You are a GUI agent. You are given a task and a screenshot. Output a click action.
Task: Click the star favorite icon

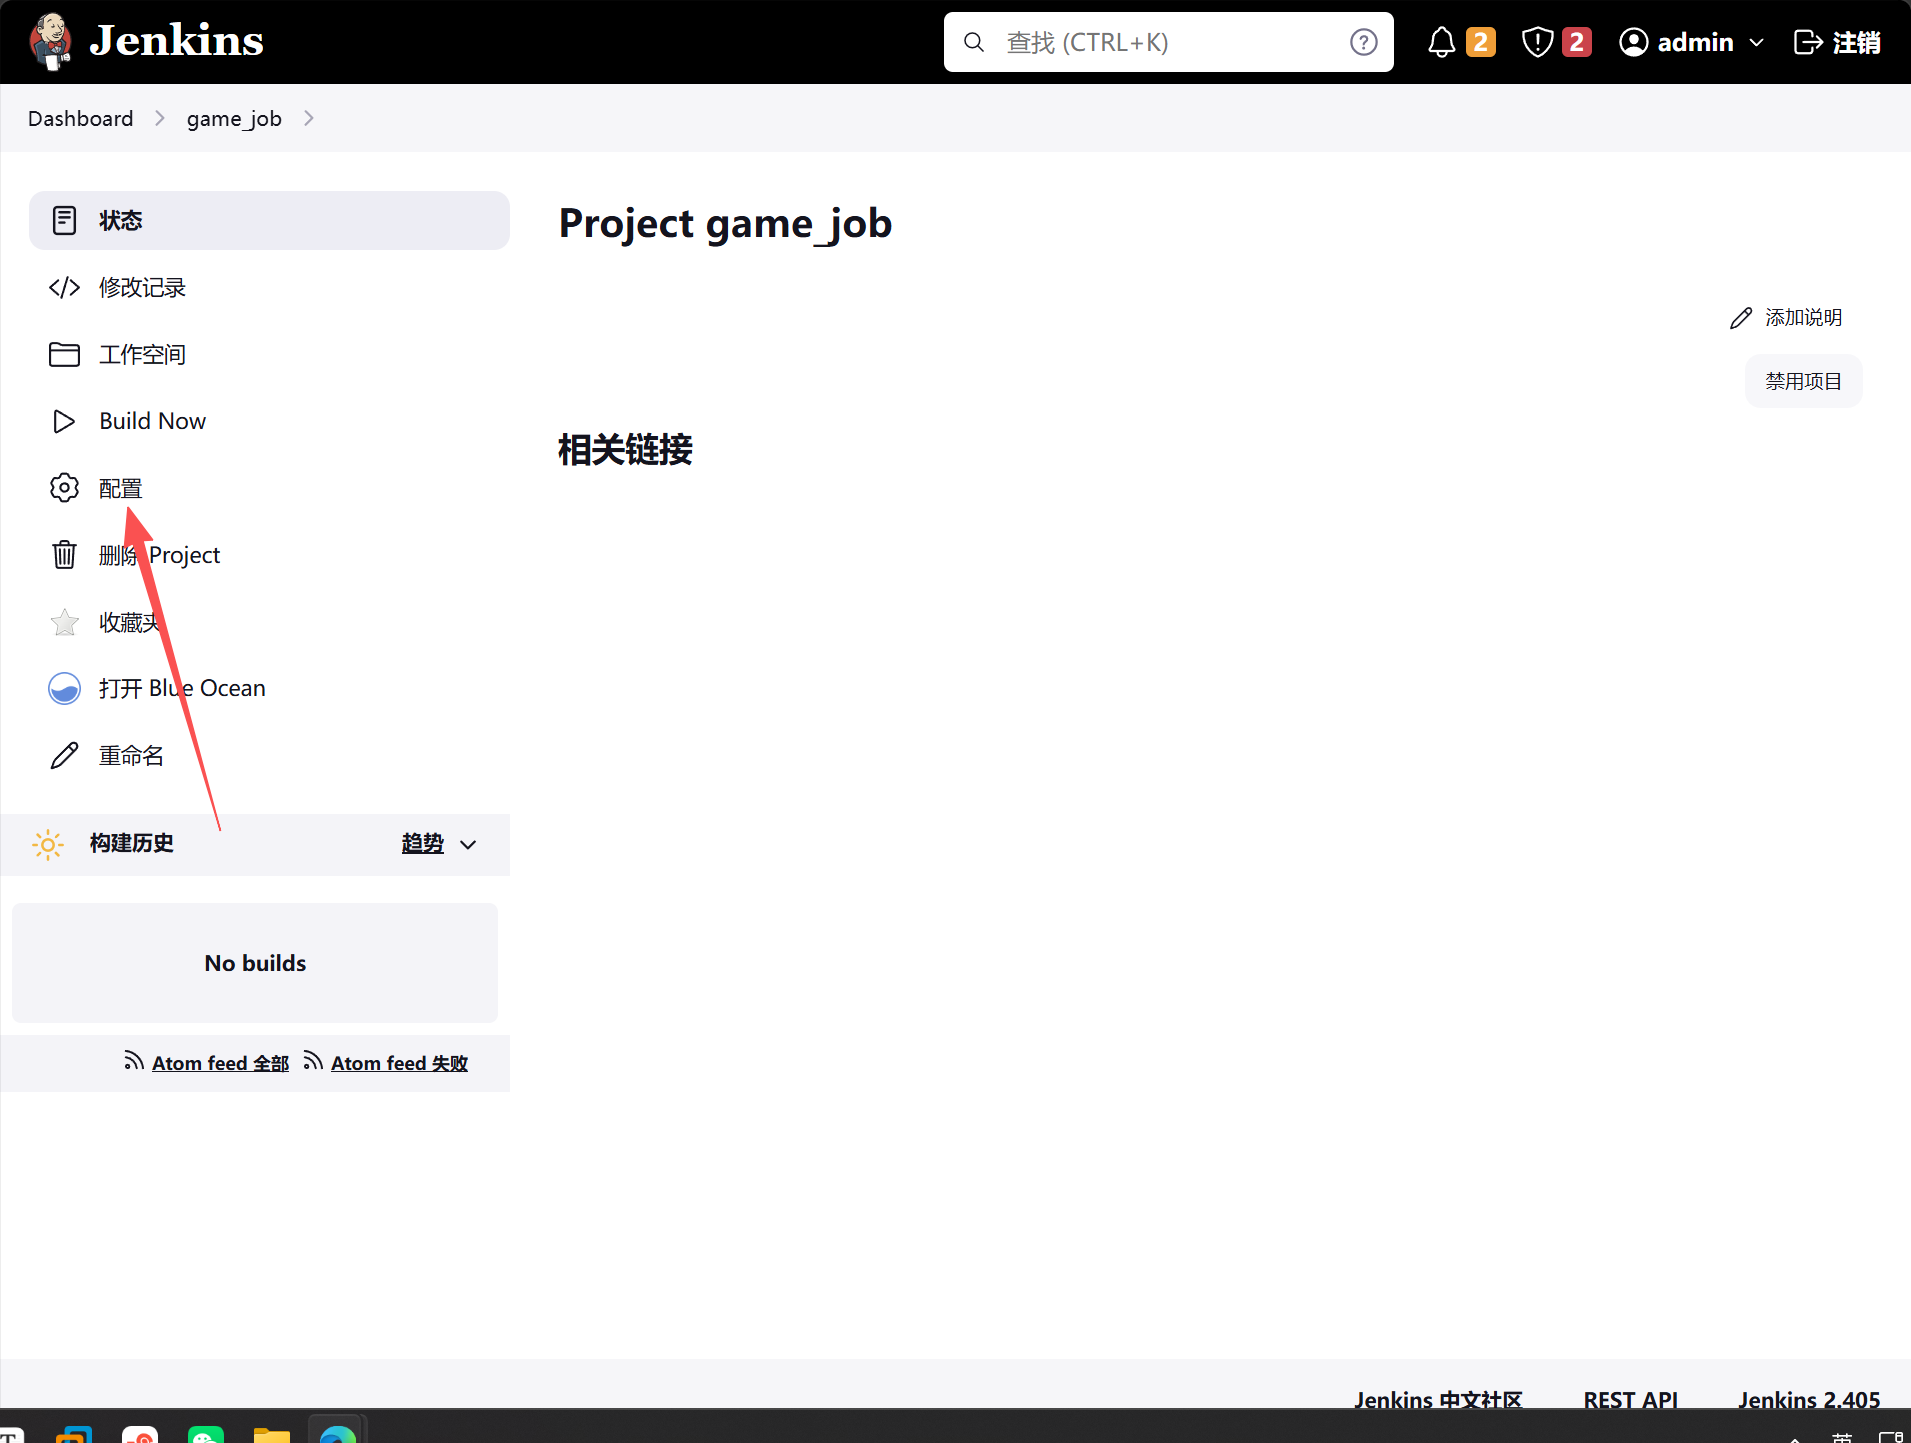pos(64,622)
